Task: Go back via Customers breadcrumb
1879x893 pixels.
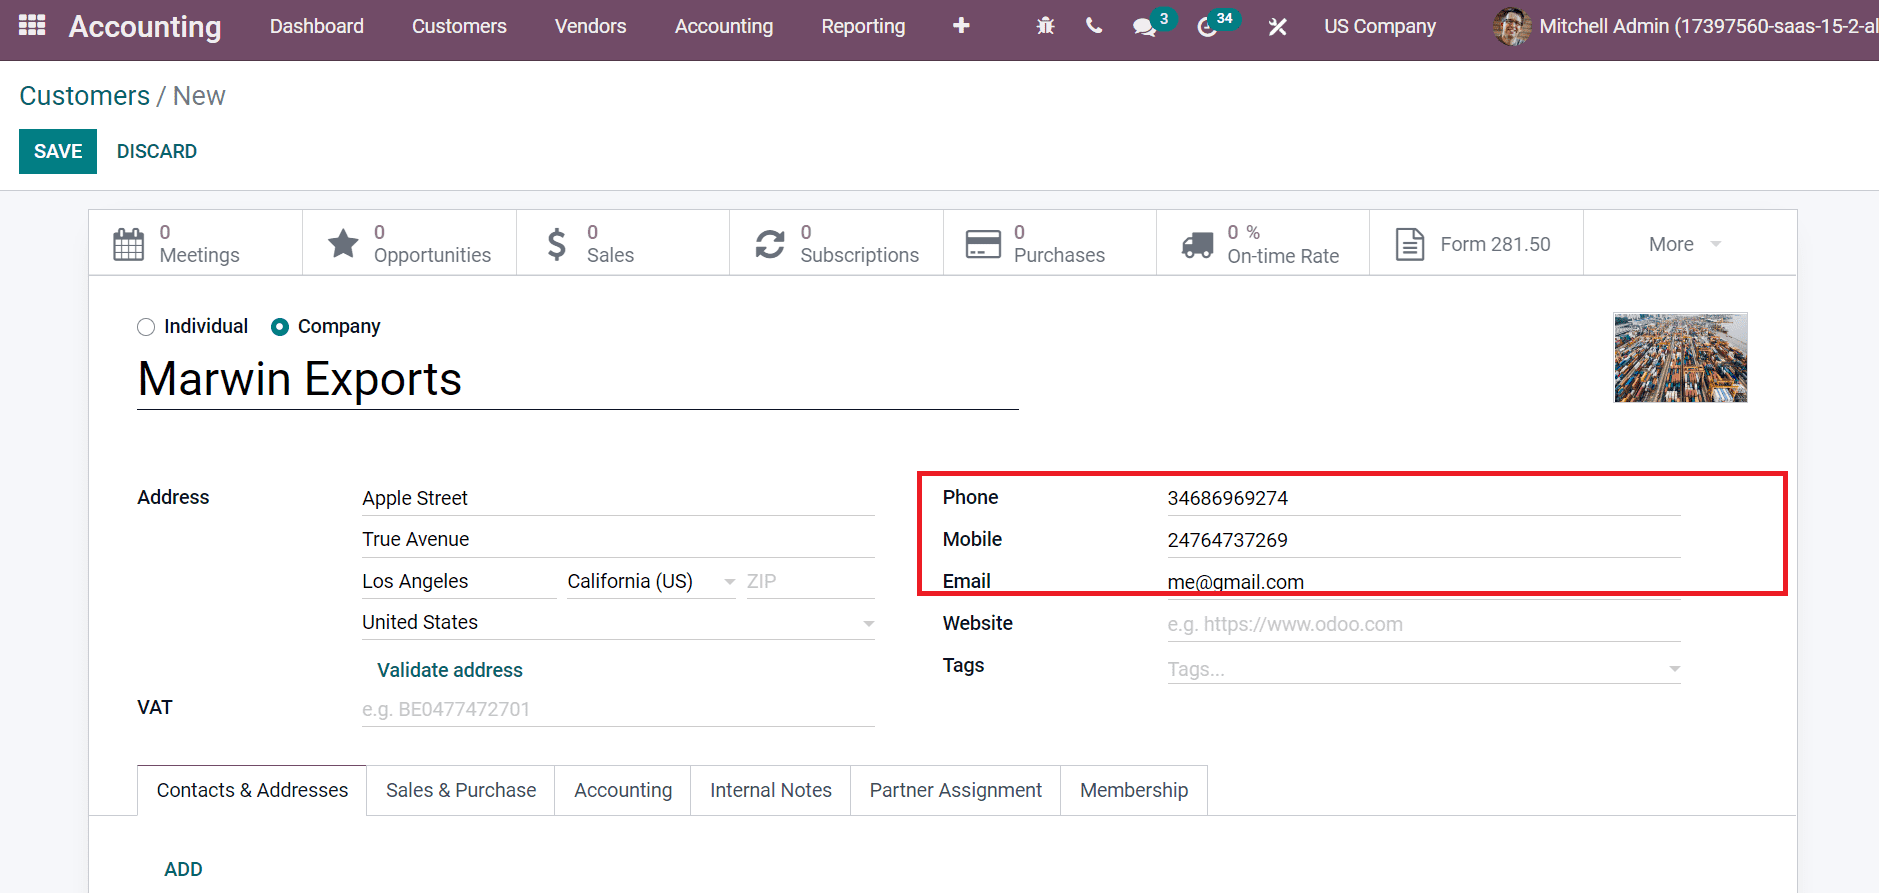Action: pyautogui.click(x=85, y=96)
